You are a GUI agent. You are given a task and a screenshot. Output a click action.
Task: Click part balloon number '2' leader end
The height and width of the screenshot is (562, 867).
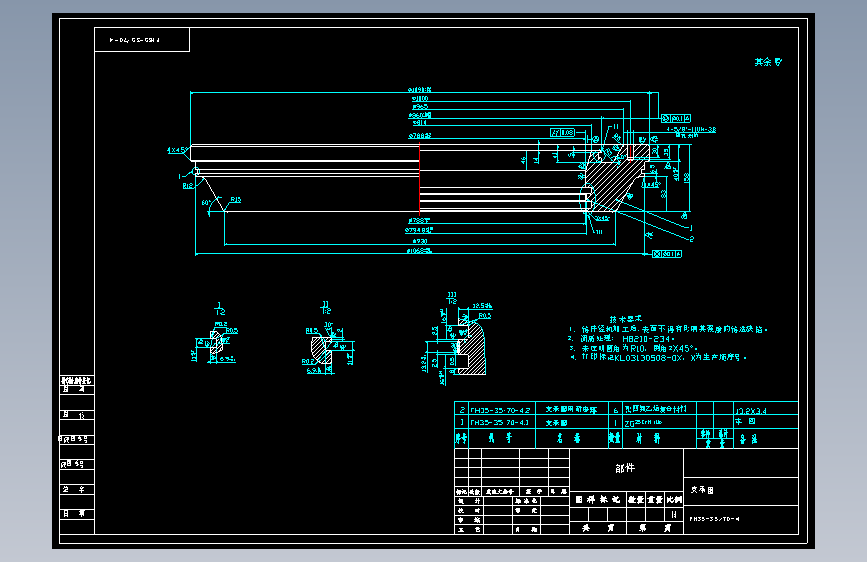click(x=692, y=239)
